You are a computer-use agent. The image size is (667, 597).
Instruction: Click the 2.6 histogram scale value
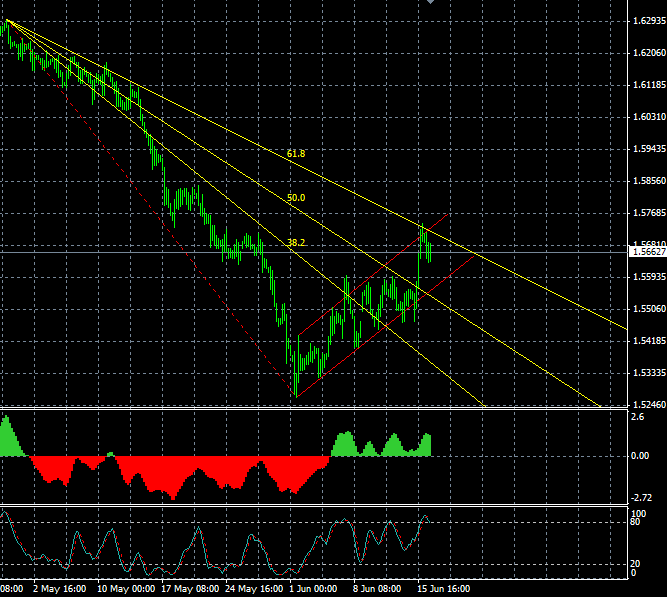pos(638,417)
